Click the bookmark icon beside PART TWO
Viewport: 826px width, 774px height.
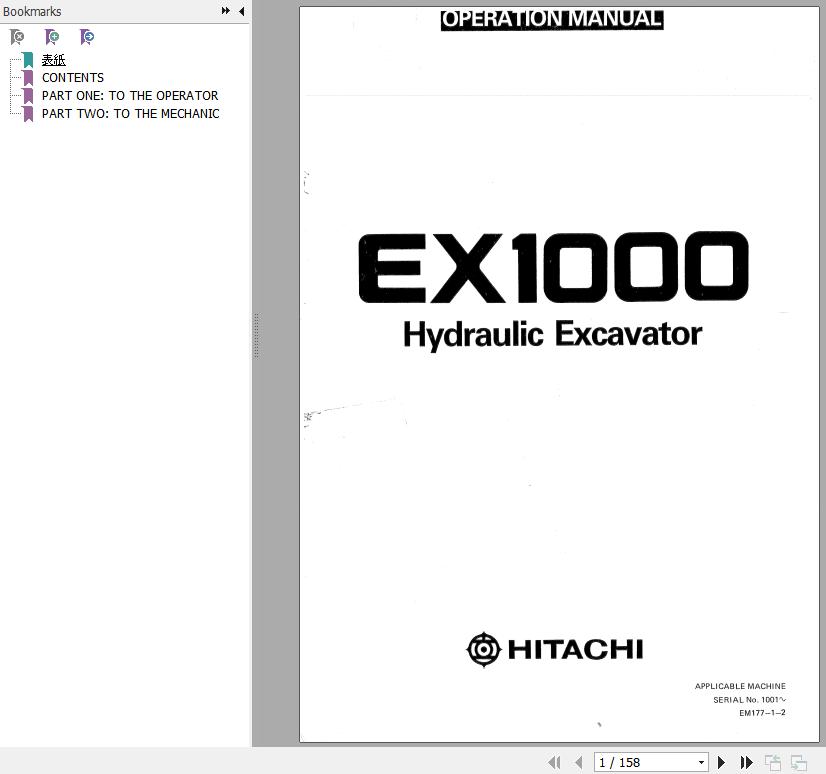(28, 114)
